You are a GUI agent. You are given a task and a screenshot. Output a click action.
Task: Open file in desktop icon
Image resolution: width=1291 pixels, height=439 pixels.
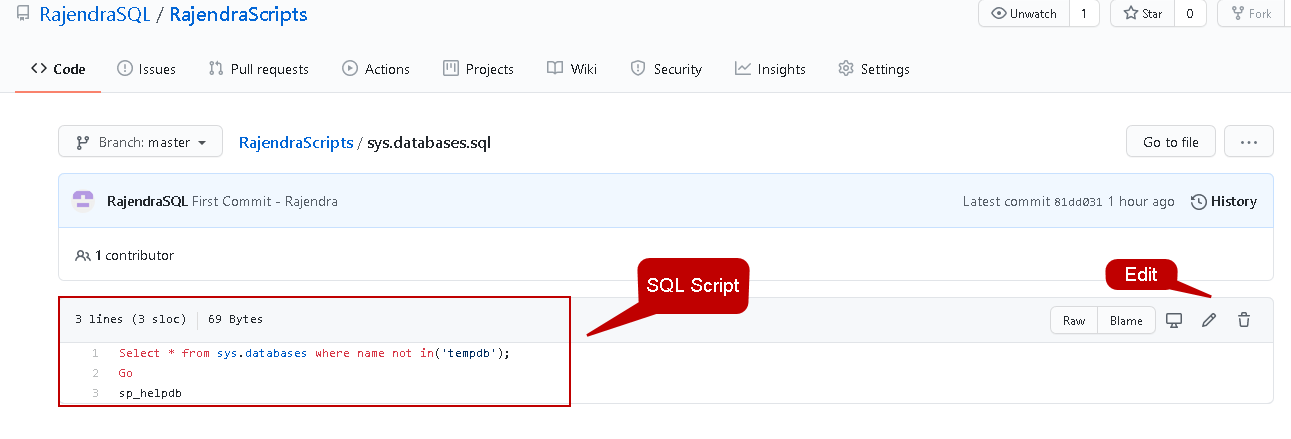pyautogui.click(x=1175, y=320)
